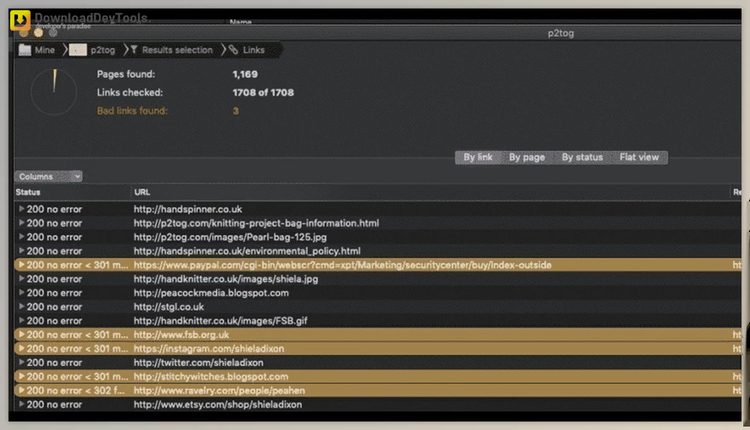This screenshot has width=750, height=430.
Task: Click the Results selection filter icon
Action: tap(134, 49)
